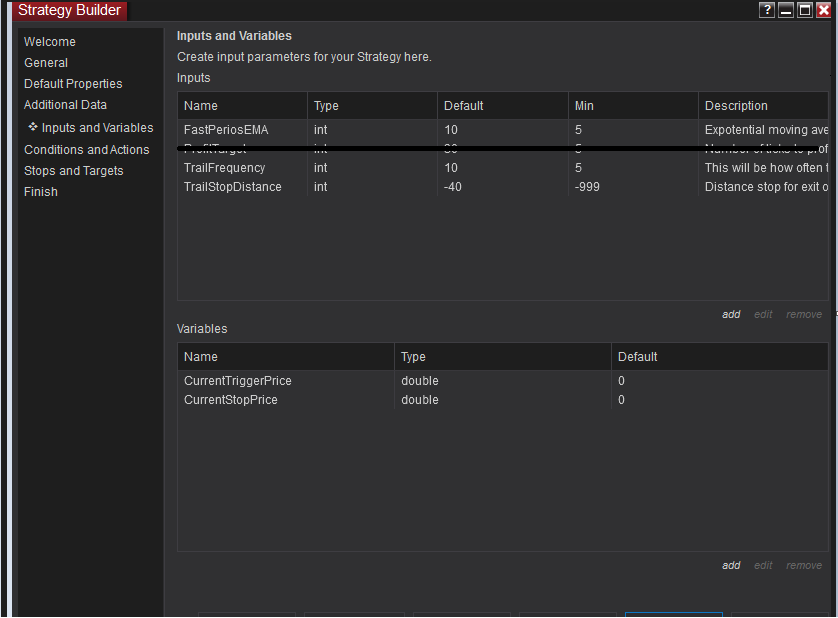The image size is (838, 618).
Task: Click add link under Inputs table
Action: [x=731, y=314]
